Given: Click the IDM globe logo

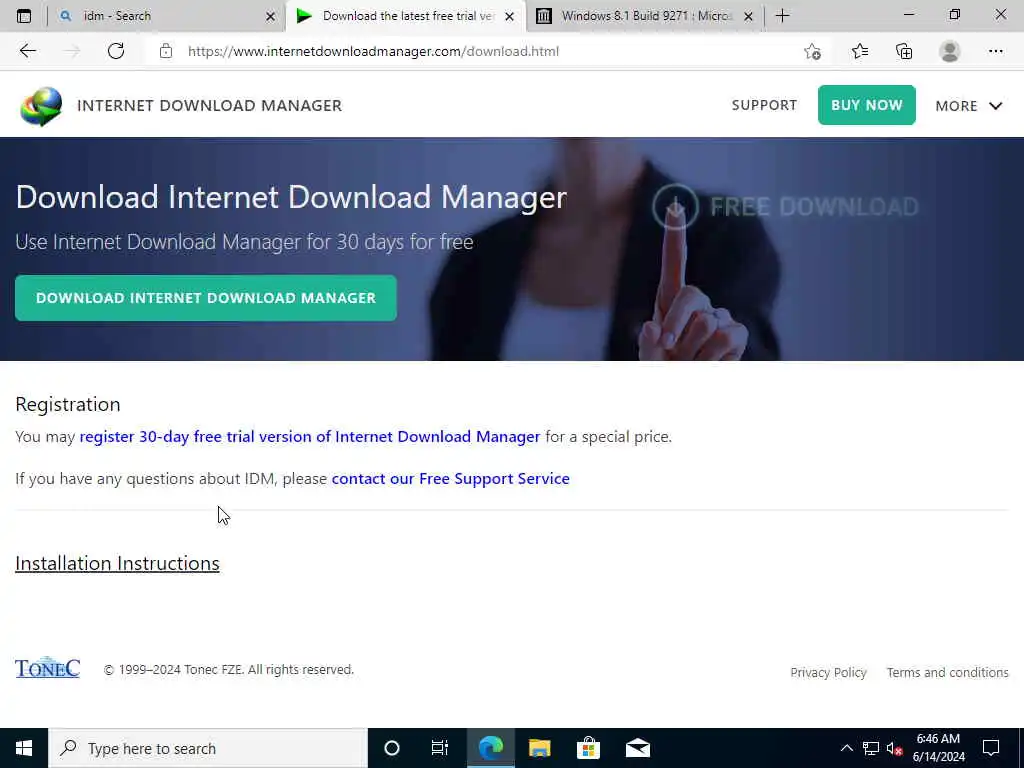Looking at the screenshot, I should 41,106.
